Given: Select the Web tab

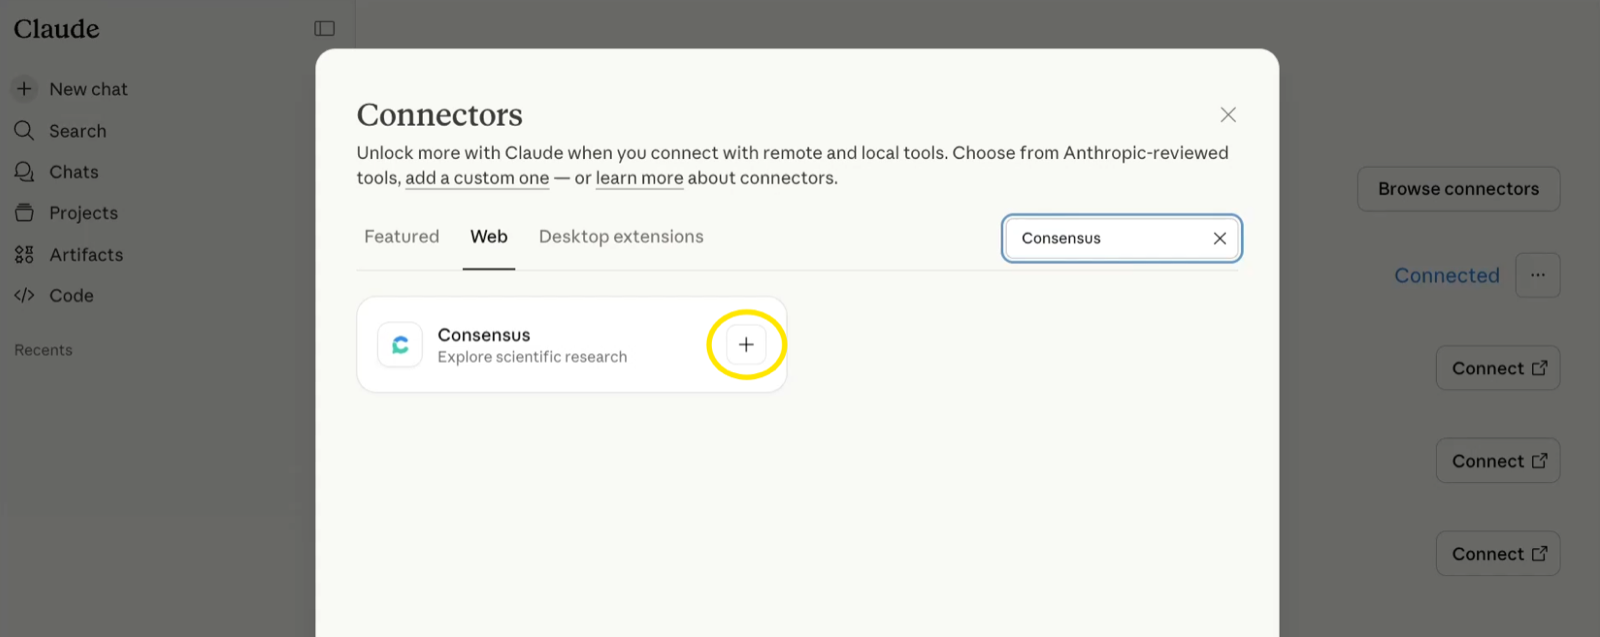Looking at the screenshot, I should point(489,236).
